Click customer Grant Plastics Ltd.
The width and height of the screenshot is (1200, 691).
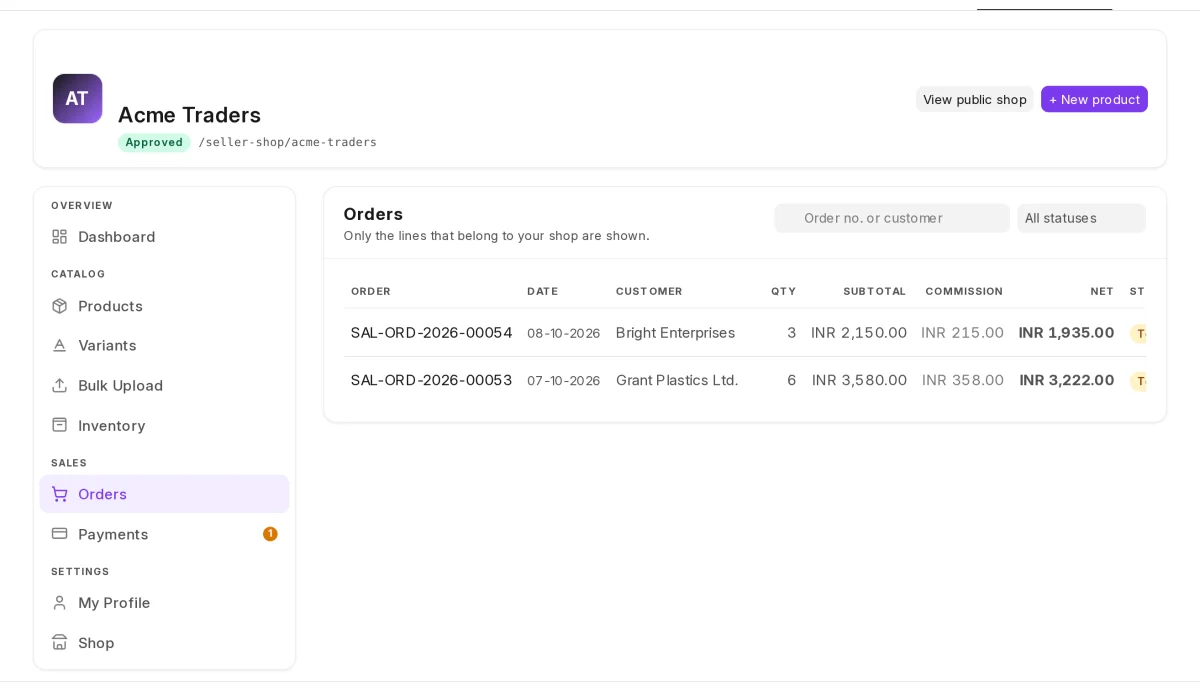677,380
